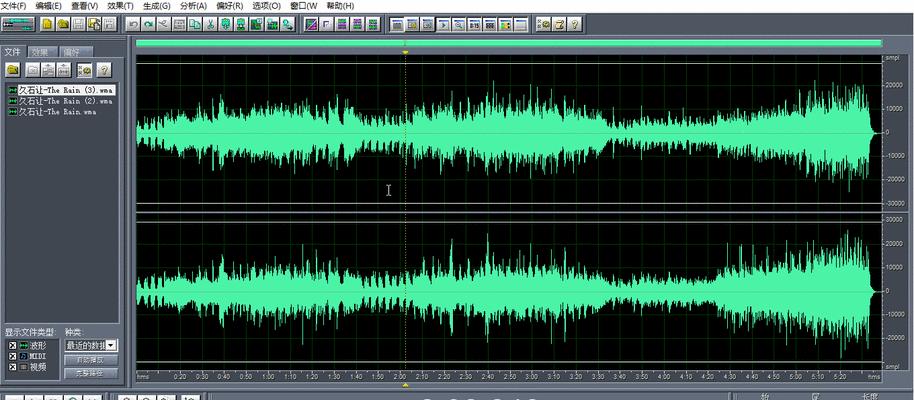The image size is (914, 400).
Task: Open the 文件(F) menu
Action: click(x=13, y=6)
